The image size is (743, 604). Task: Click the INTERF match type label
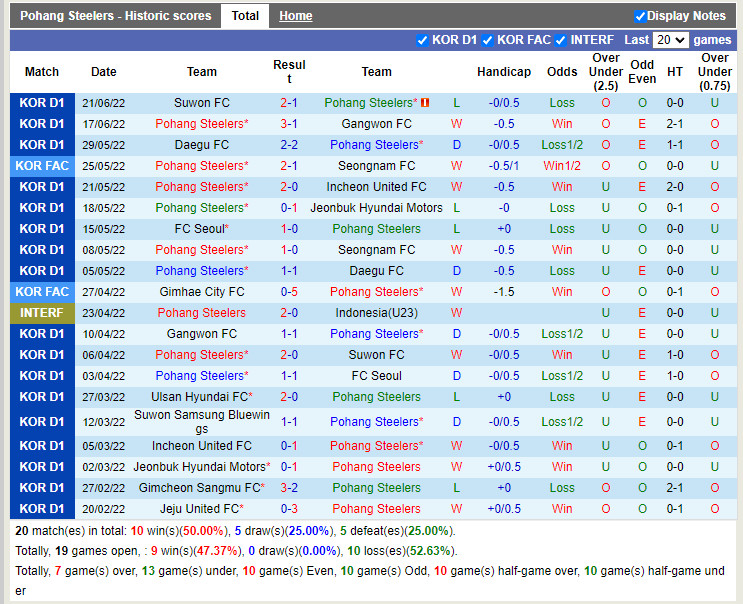coord(42,313)
